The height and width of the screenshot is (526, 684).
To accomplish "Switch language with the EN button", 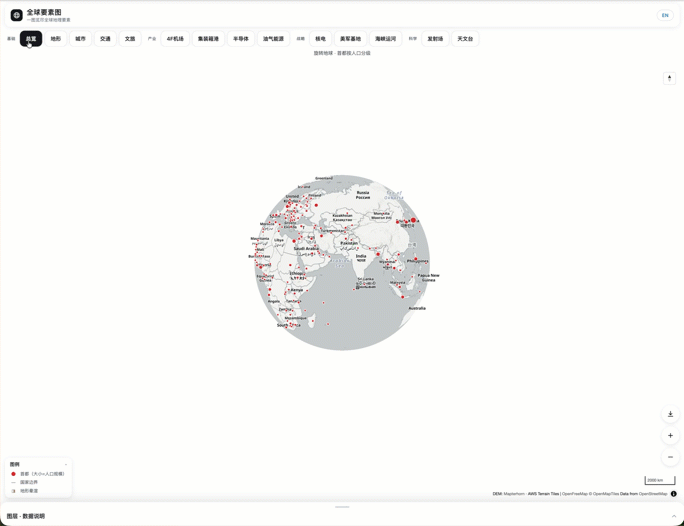I will point(665,15).
